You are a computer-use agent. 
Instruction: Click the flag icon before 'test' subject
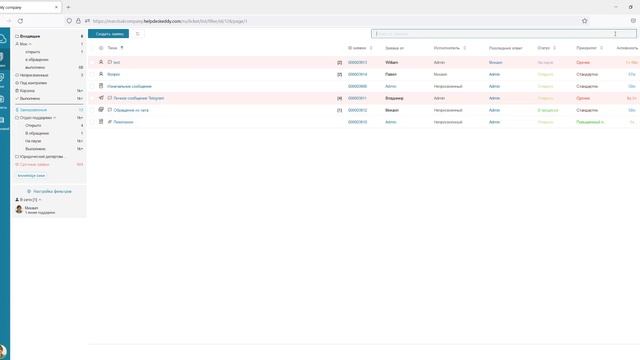coord(109,62)
